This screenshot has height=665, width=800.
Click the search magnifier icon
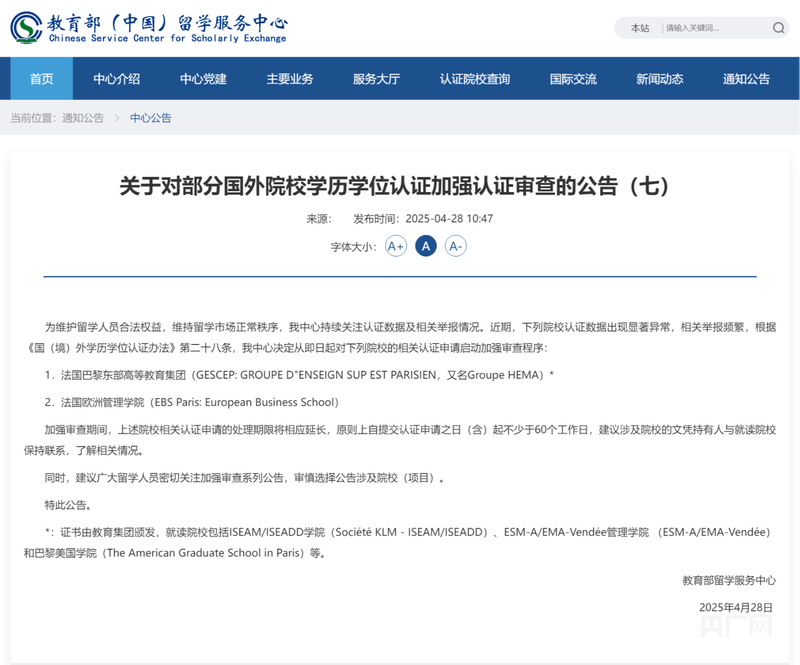(778, 28)
